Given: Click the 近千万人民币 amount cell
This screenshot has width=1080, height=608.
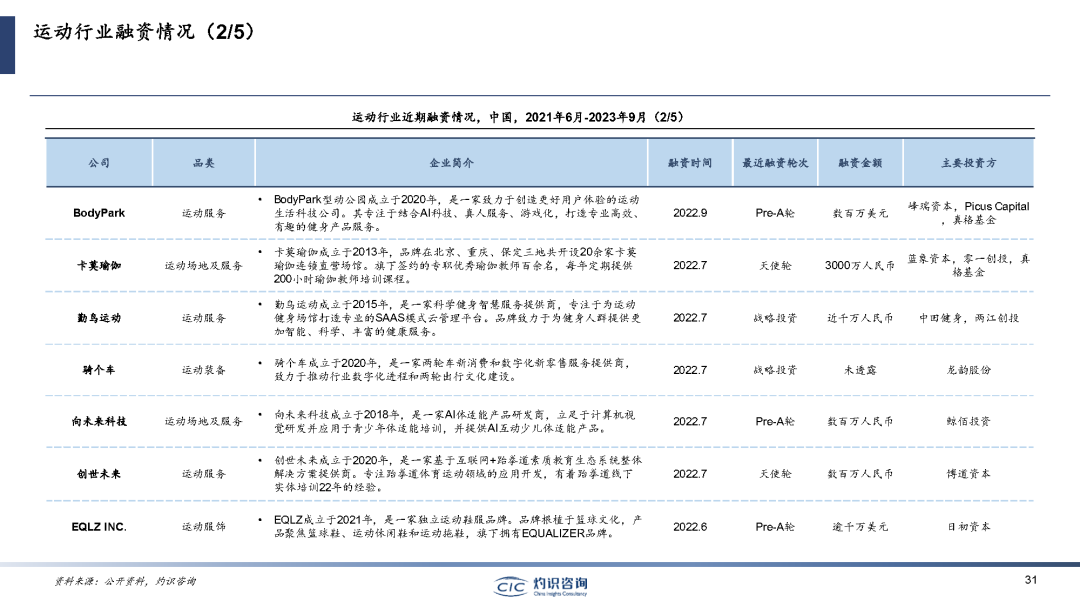Looking at the screenshot, I should [860, 318].
